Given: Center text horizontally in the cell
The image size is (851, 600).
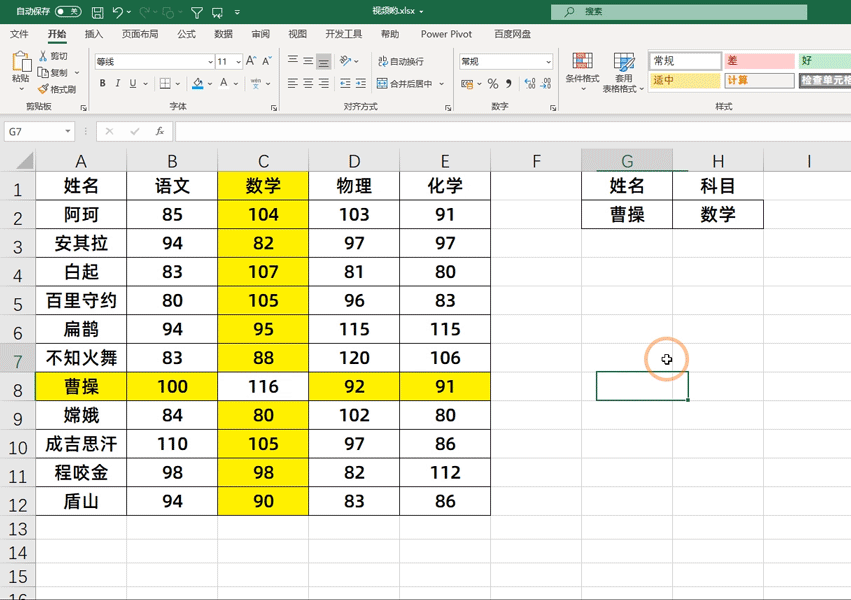Looking at the screenshot, I should click(x=308, y=83).
